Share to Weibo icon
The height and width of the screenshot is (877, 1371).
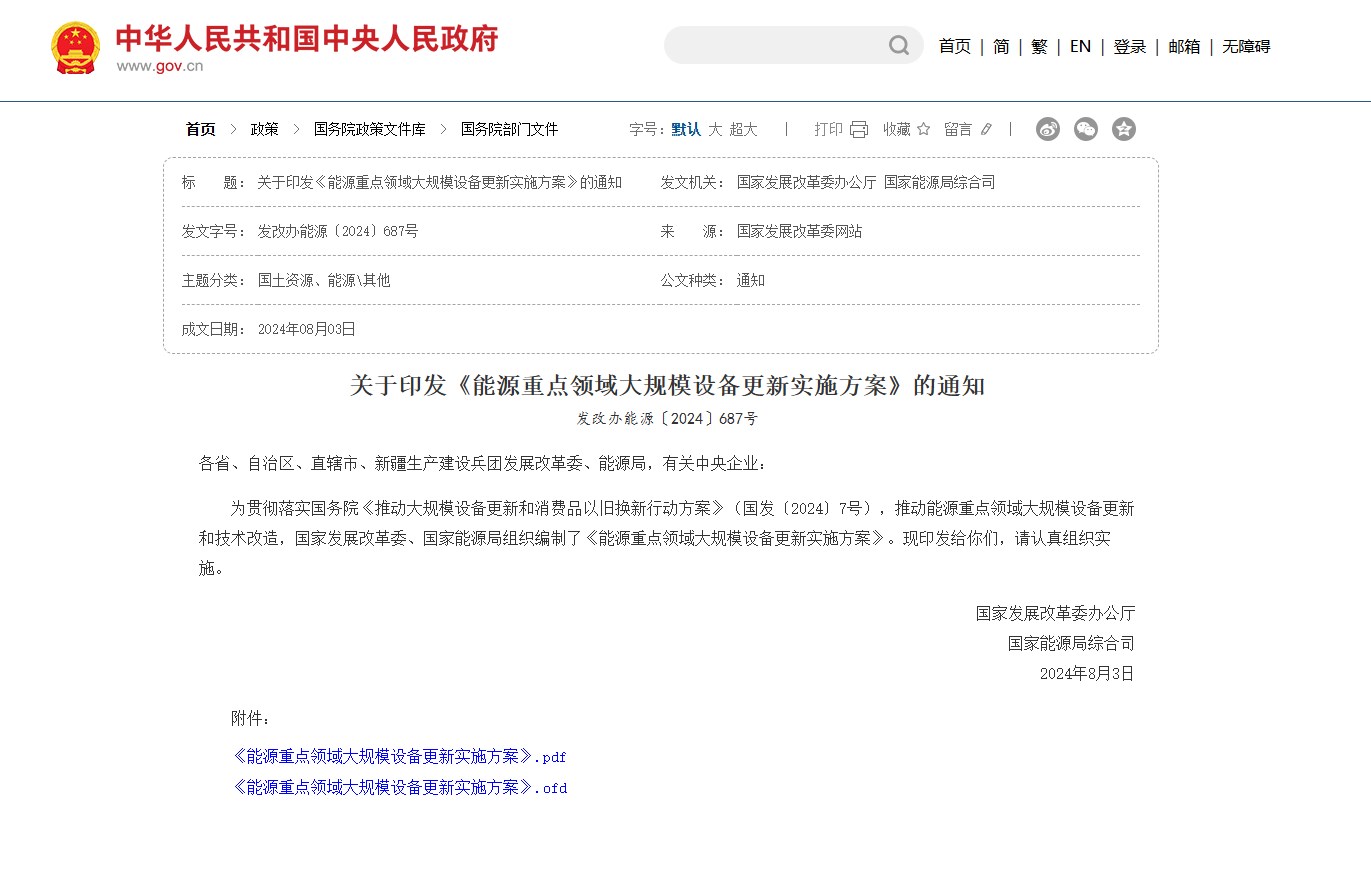click(1047, 129)
